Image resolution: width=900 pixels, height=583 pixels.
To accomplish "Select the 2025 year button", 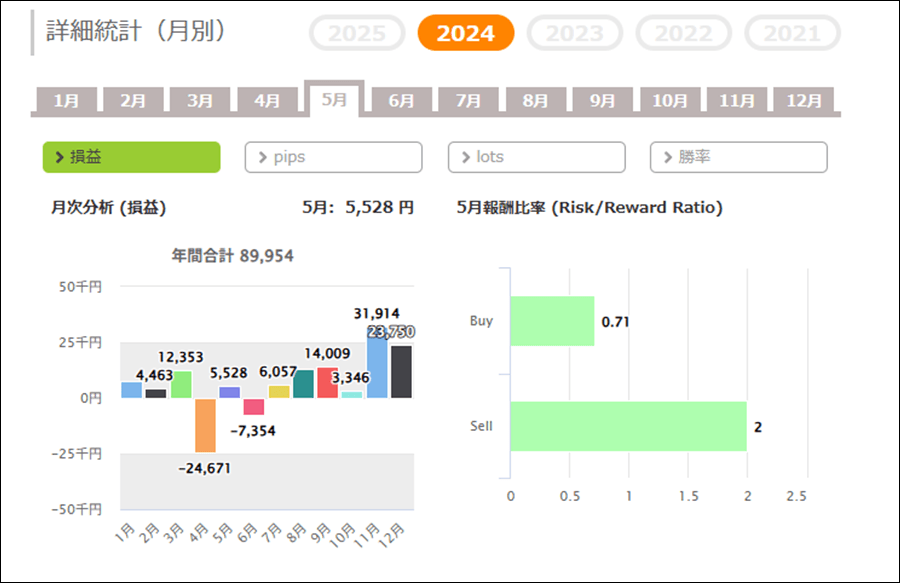I will tap(357, 33).
